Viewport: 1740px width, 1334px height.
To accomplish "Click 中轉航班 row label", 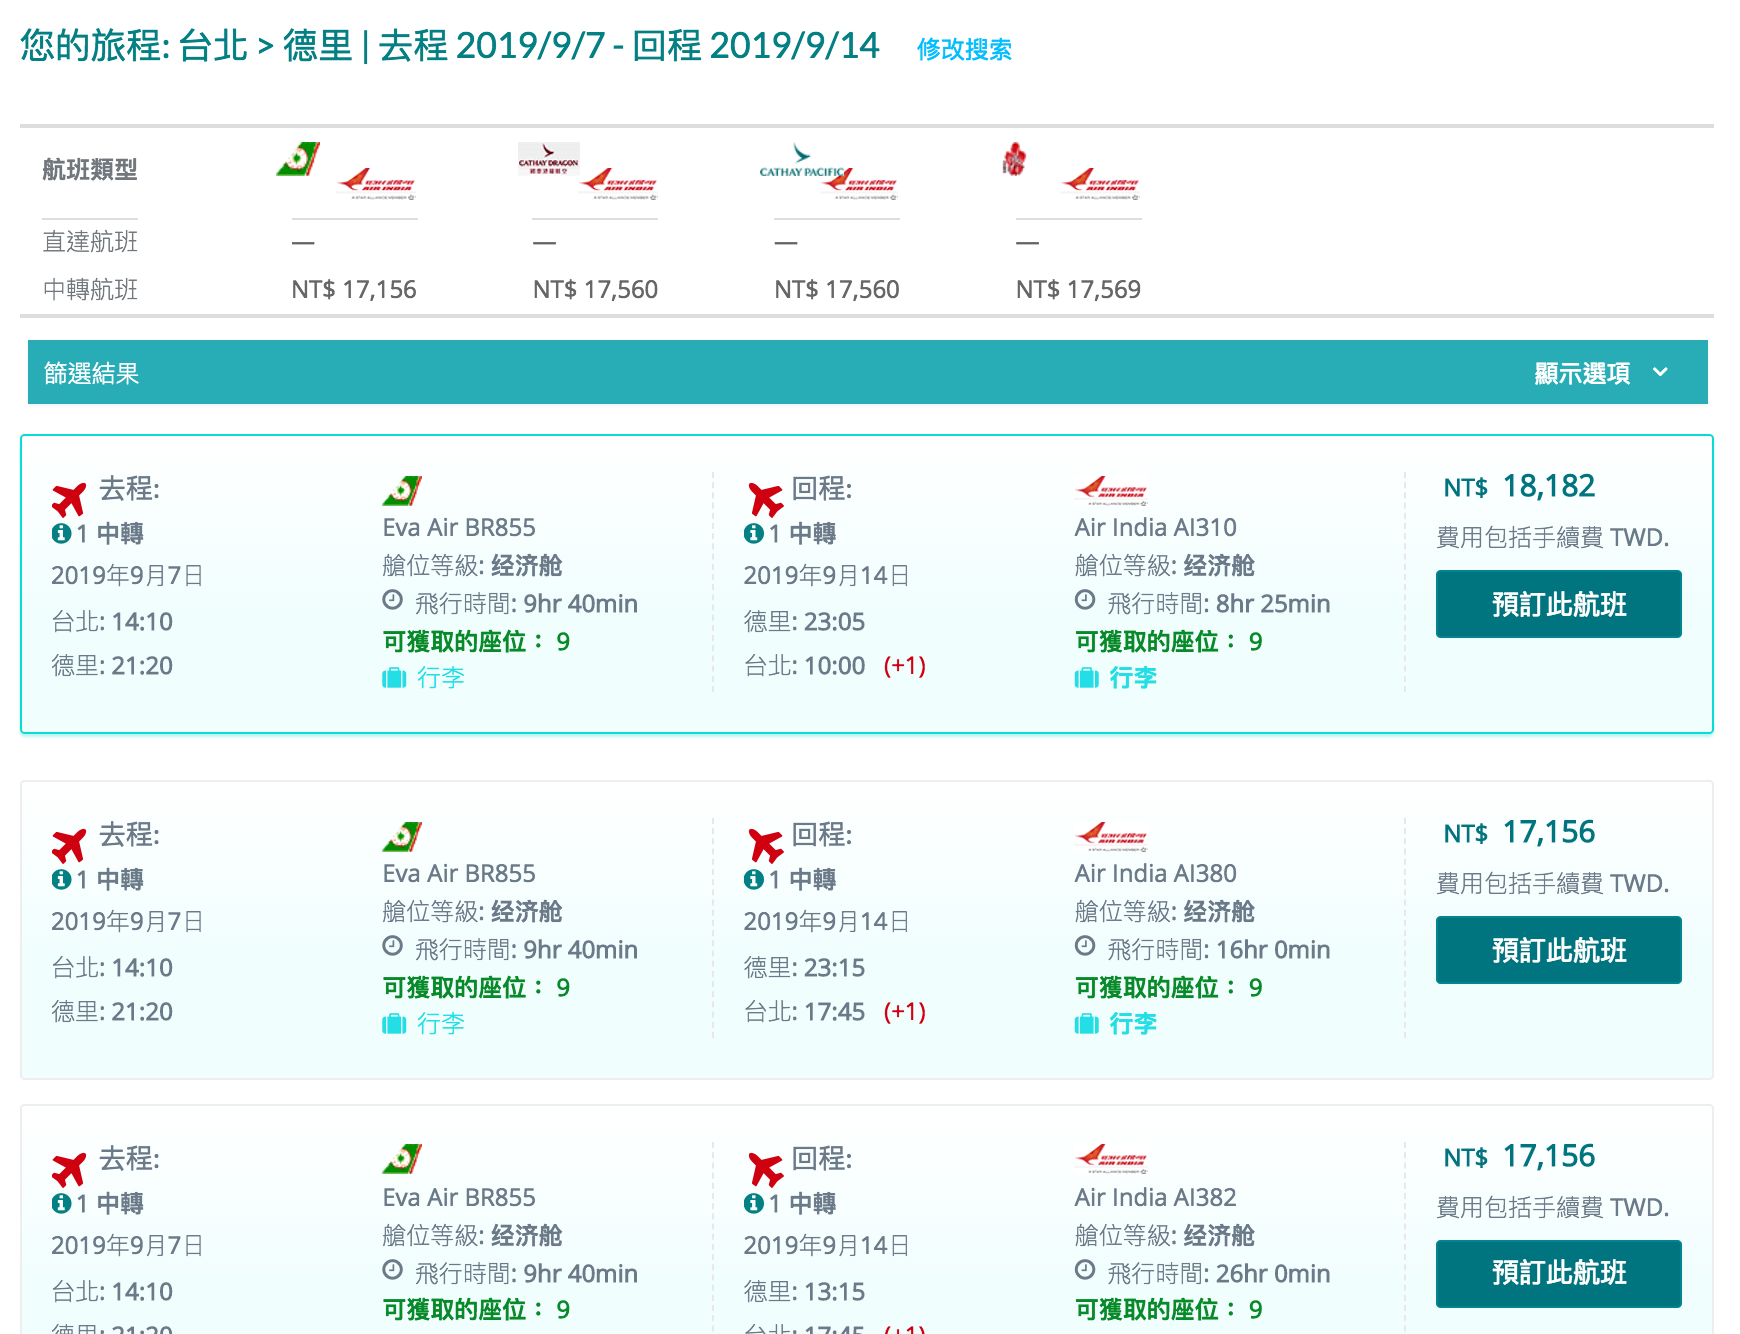I will coord(90,290).
